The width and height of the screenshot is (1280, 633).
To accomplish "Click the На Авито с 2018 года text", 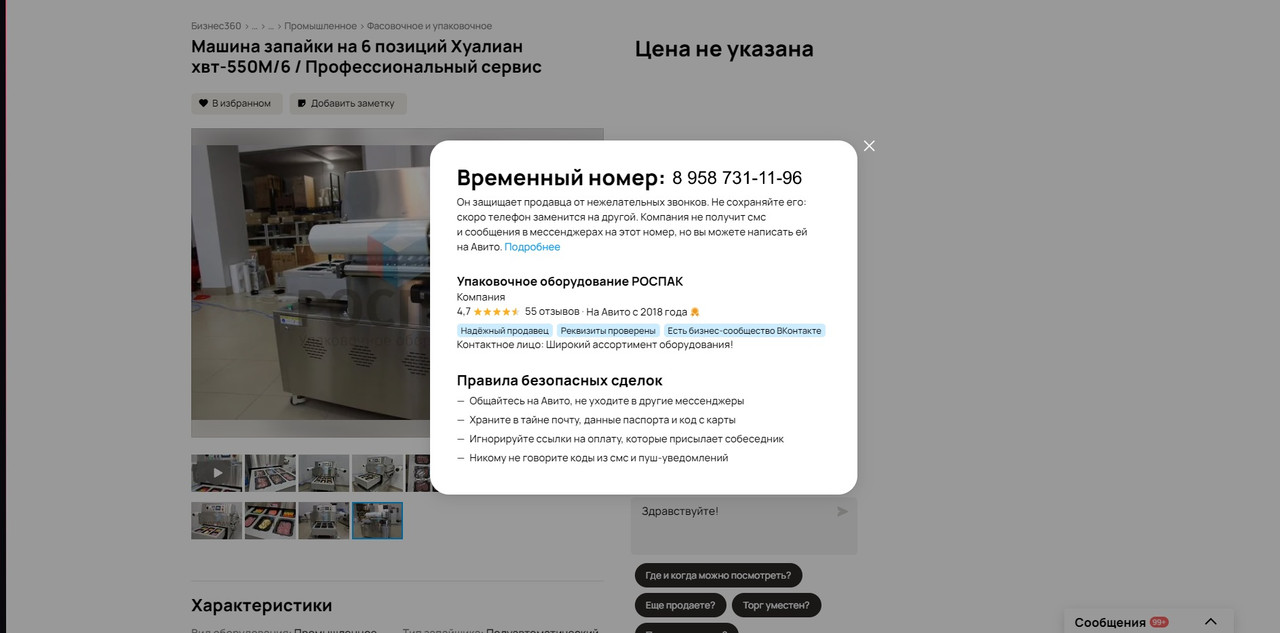I will [x=637, y=312].
